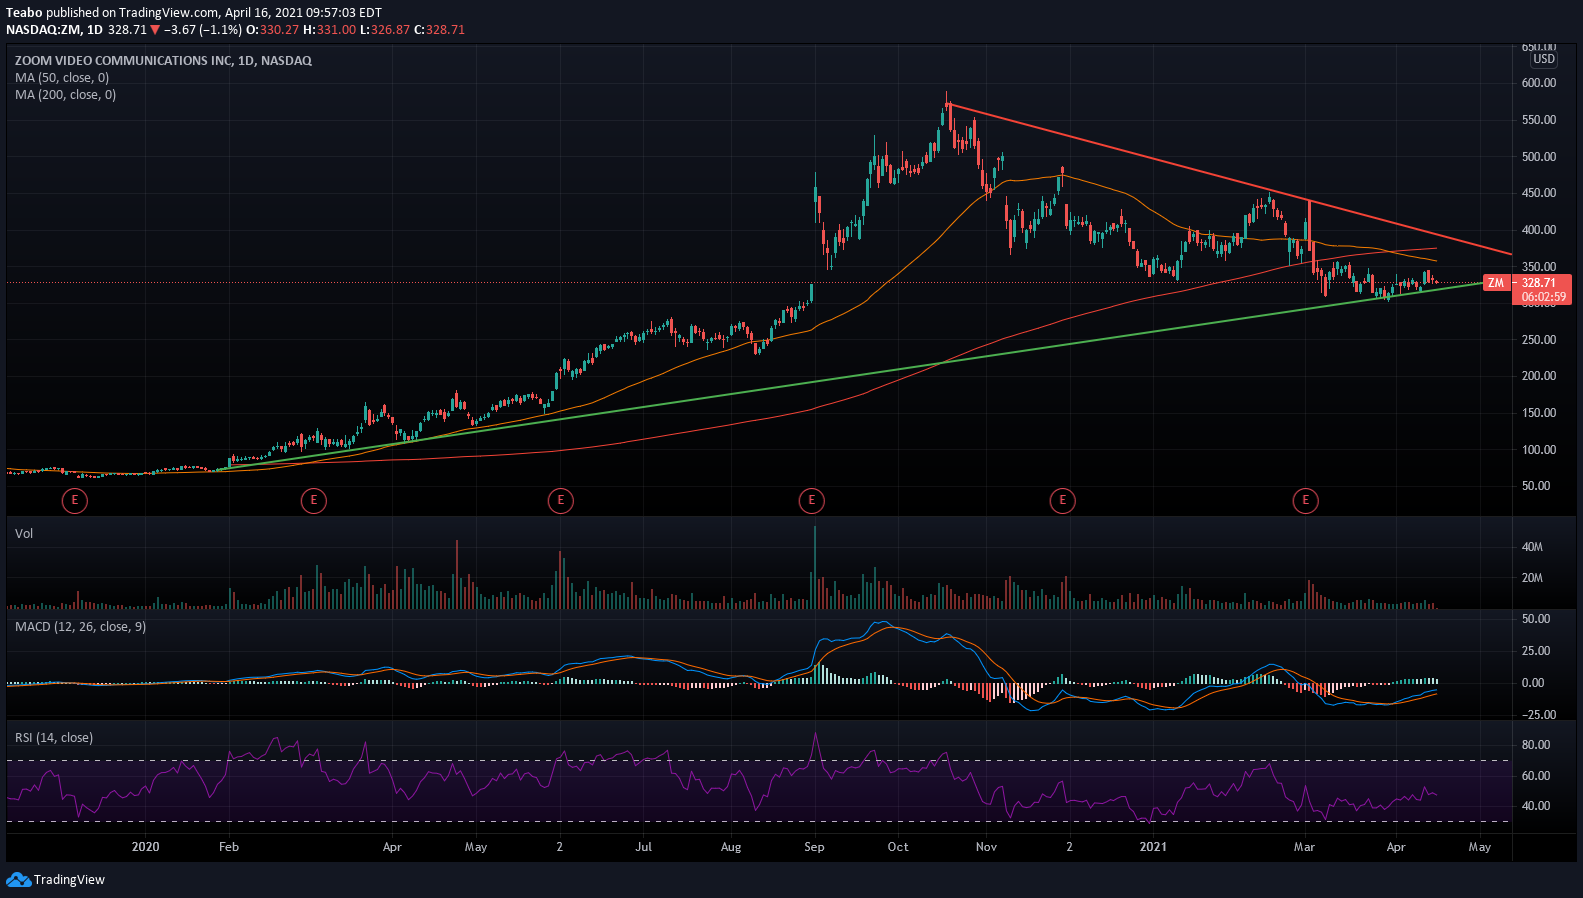Viewport: 1583px width, 898px height.
Task: Select the MA (50, close, 0) indicator label
Action: click(x=62, y=78)
